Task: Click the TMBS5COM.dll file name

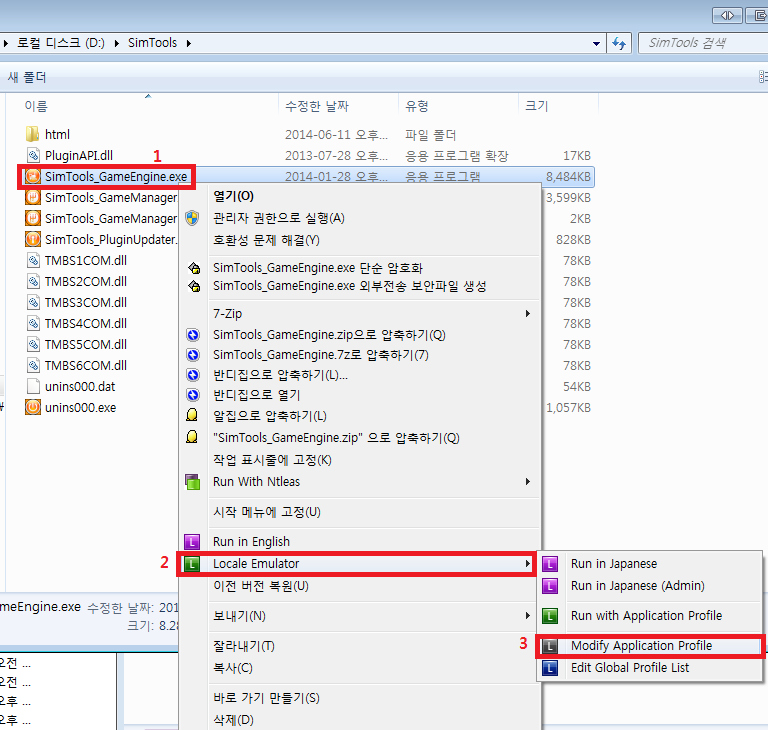Action: pos(86,344)
